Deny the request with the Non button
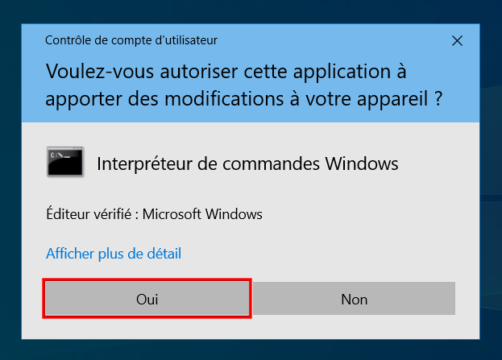 (354, 299)
